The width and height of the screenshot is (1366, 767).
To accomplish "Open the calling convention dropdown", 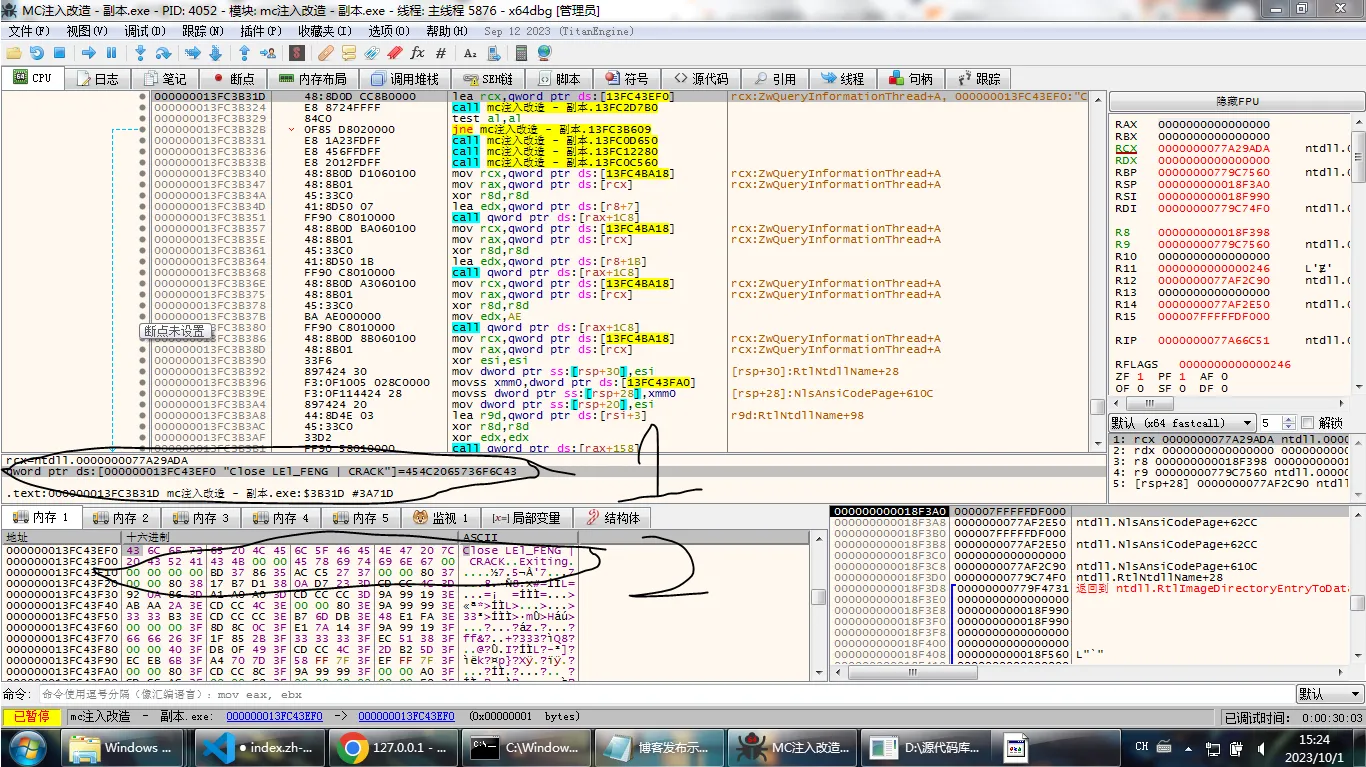I will 1182,423.
